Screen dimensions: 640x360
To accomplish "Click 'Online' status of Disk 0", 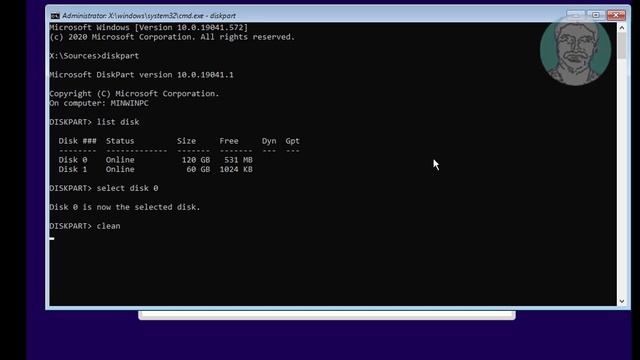I will 120,160.
